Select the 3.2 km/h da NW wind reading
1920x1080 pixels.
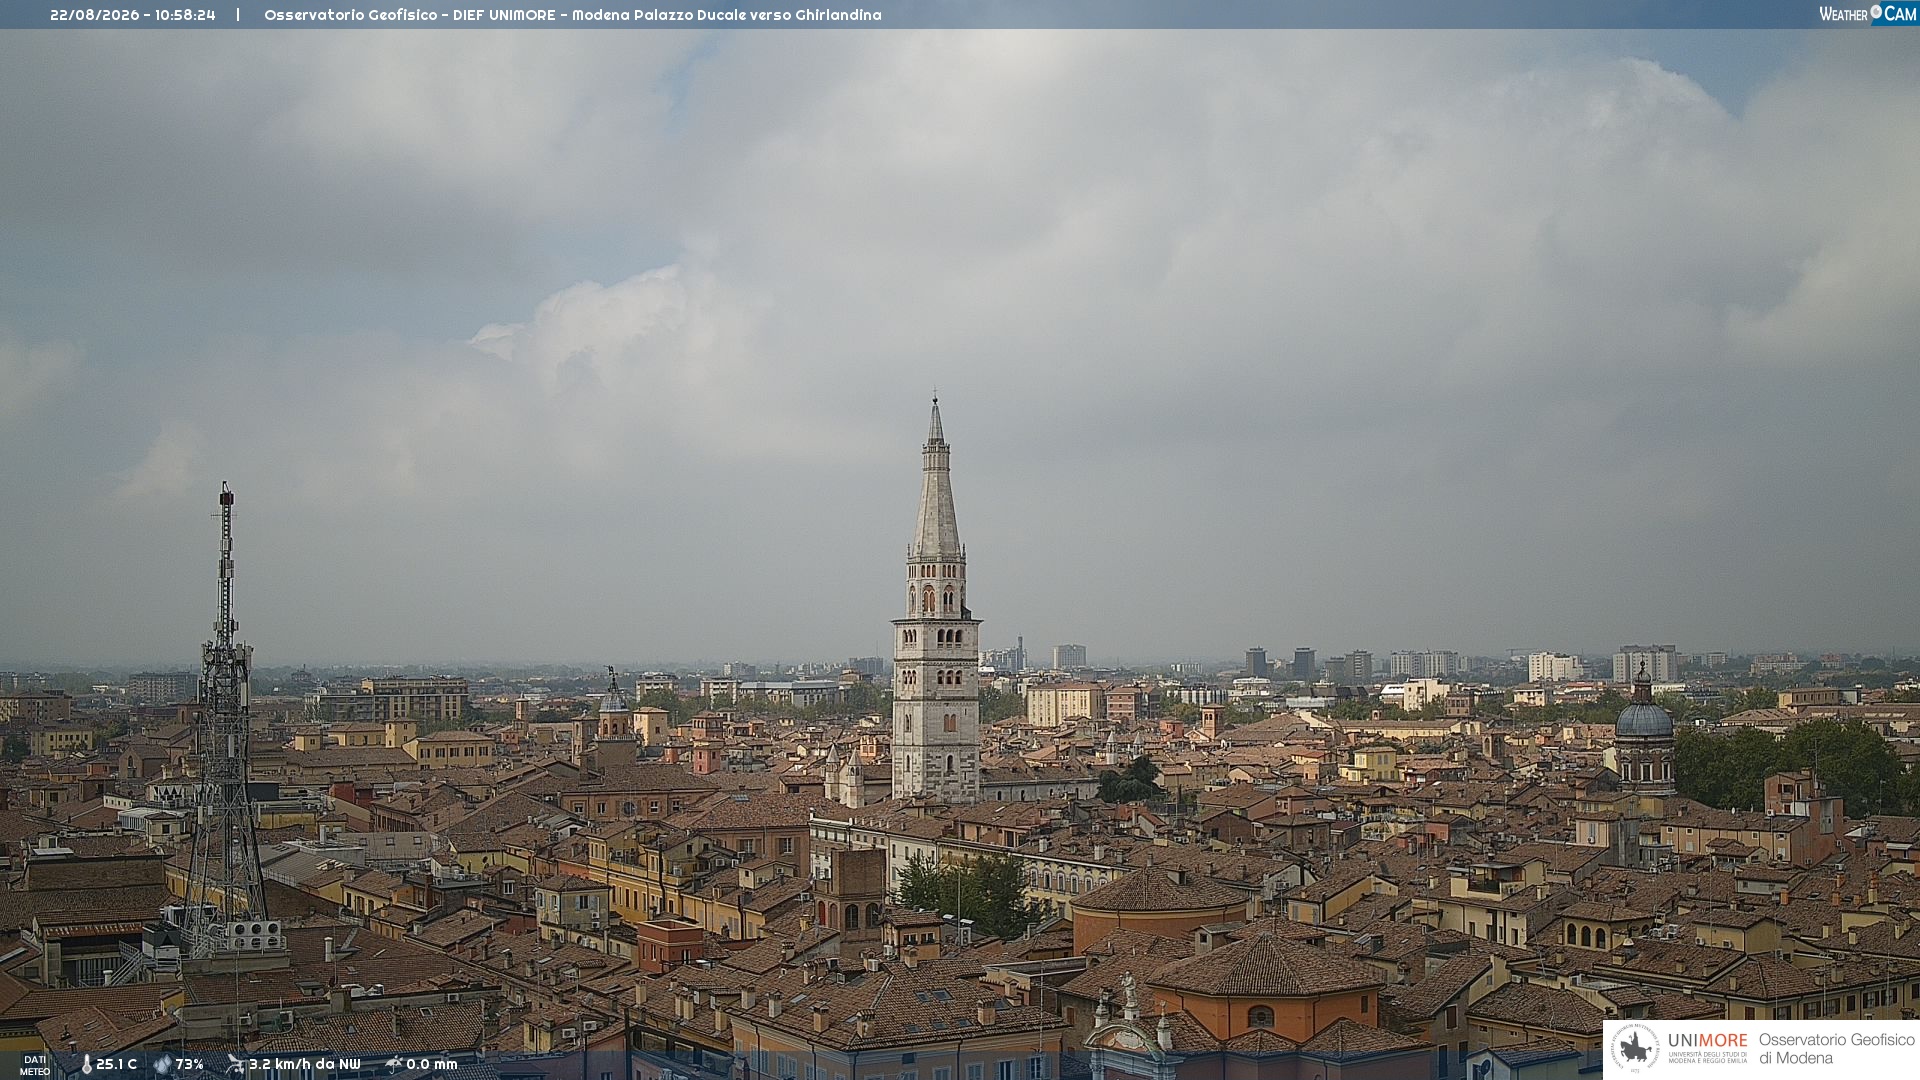304,1064
